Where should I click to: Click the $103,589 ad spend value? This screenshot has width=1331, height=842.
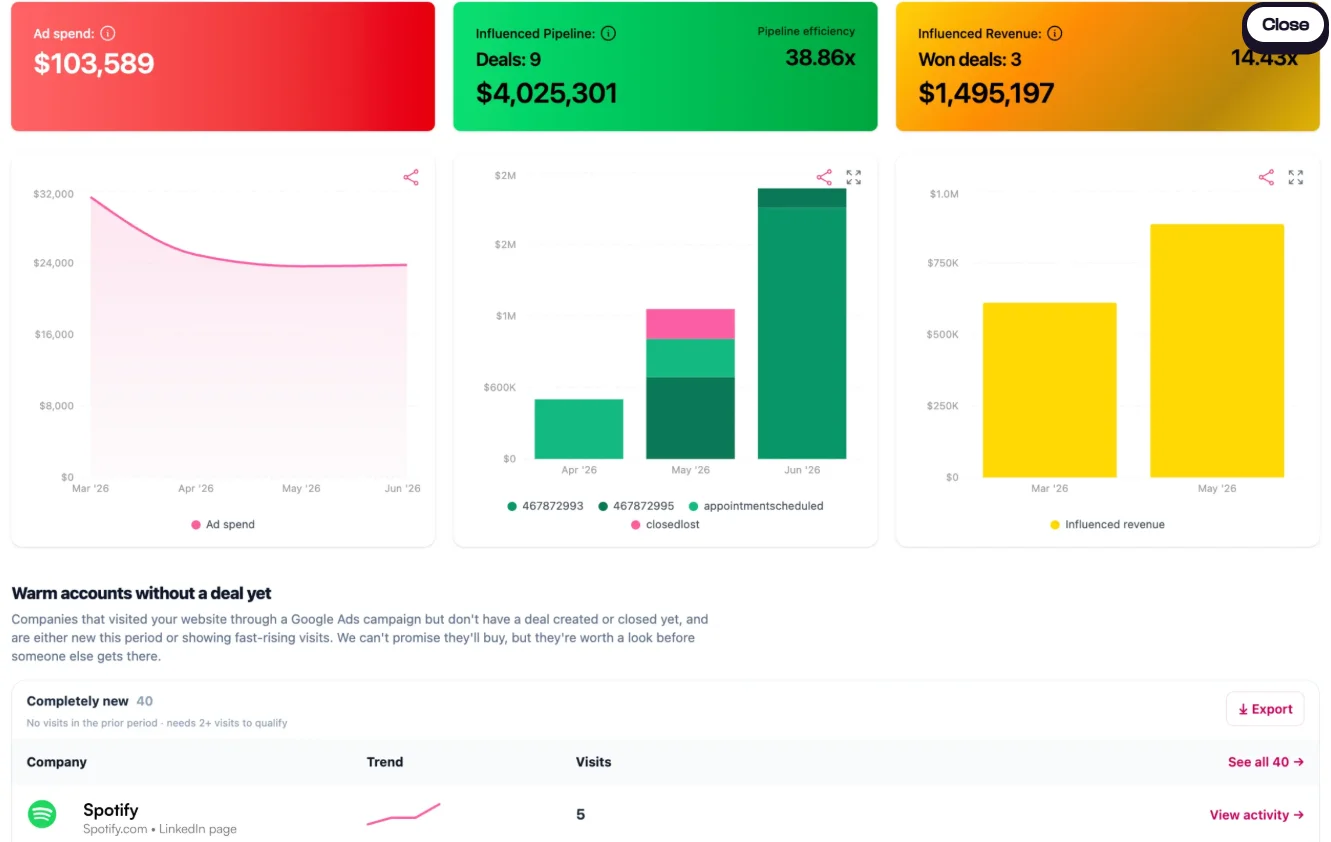pos(94,64)
